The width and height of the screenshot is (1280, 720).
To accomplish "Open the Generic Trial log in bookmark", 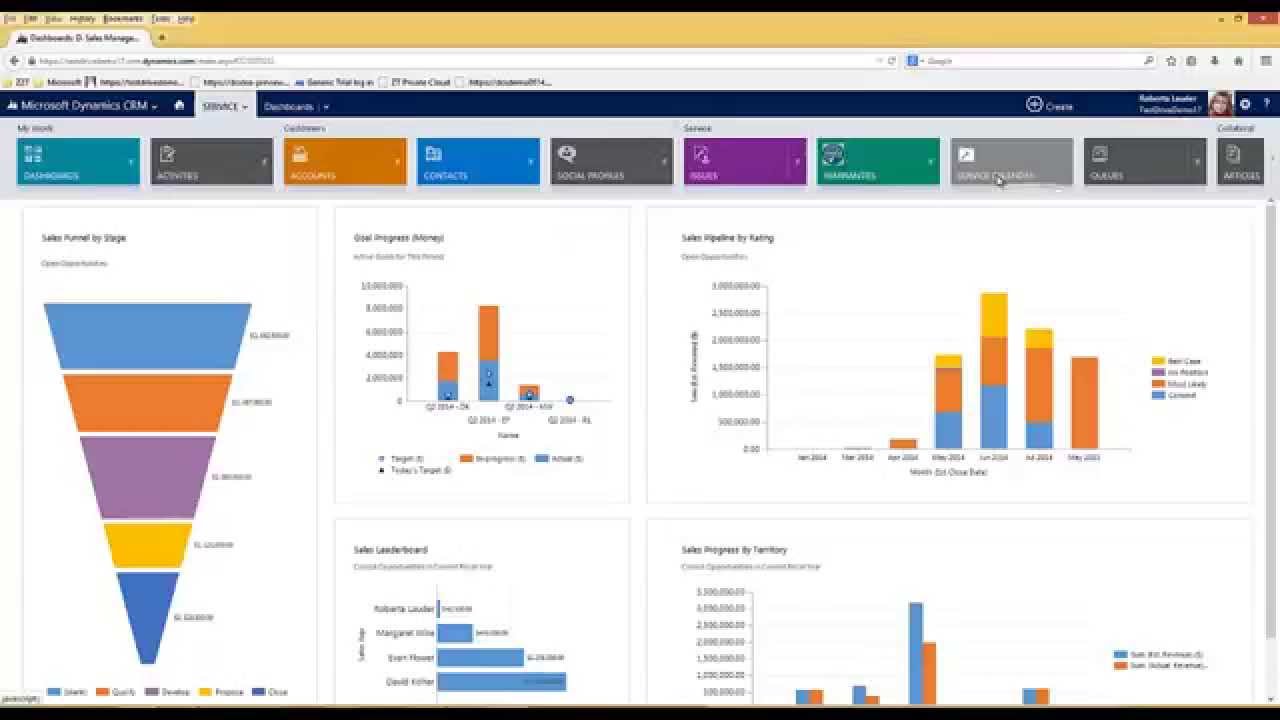I will [x=337, y=82].
